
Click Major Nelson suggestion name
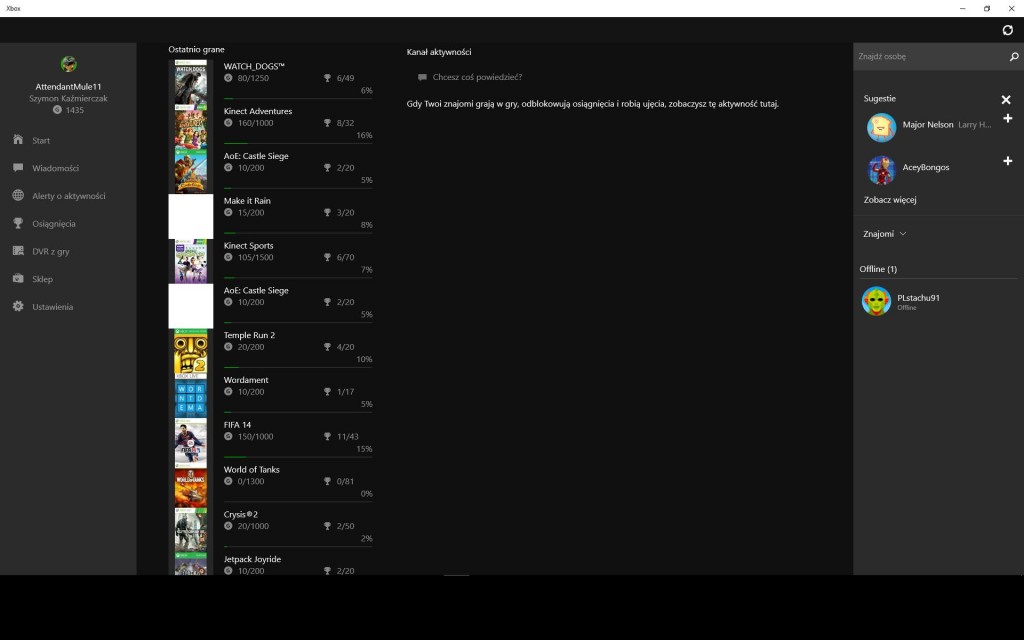pos(927,125)
